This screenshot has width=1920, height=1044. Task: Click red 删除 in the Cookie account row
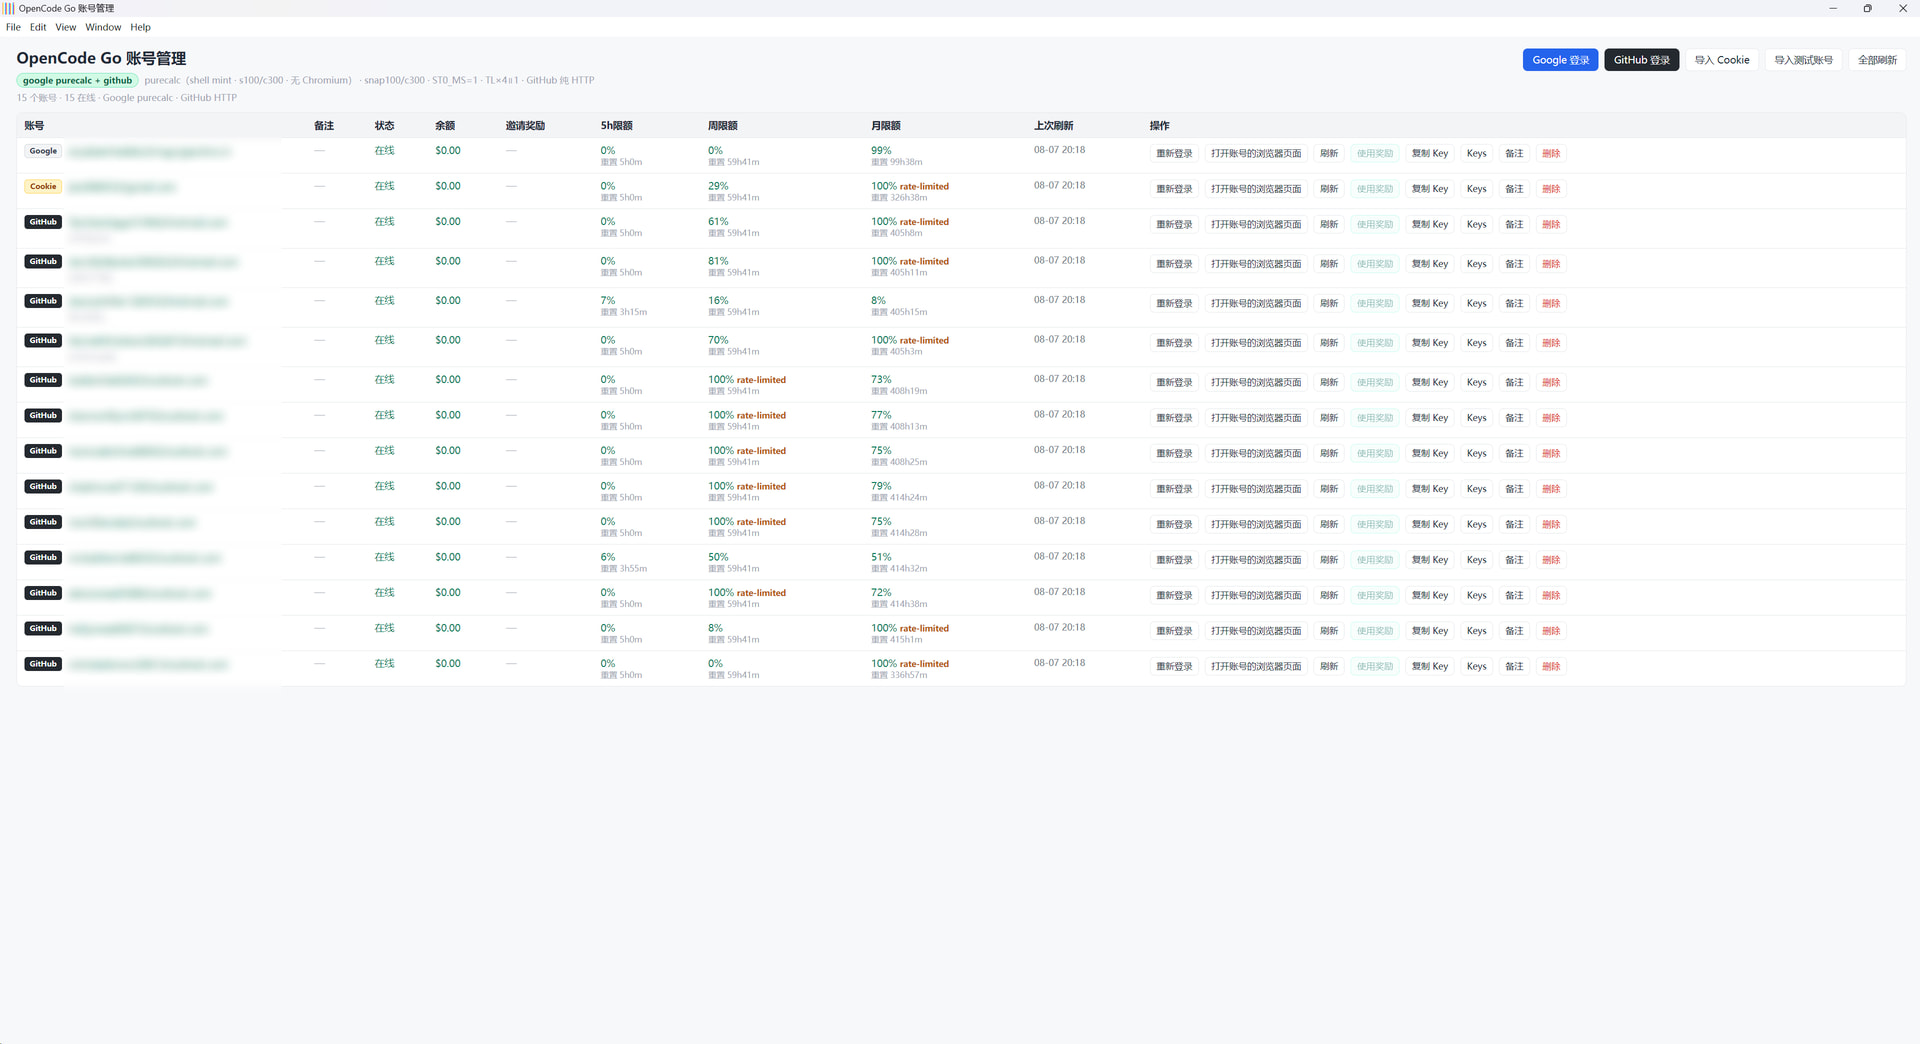[x=1551, y=189]
